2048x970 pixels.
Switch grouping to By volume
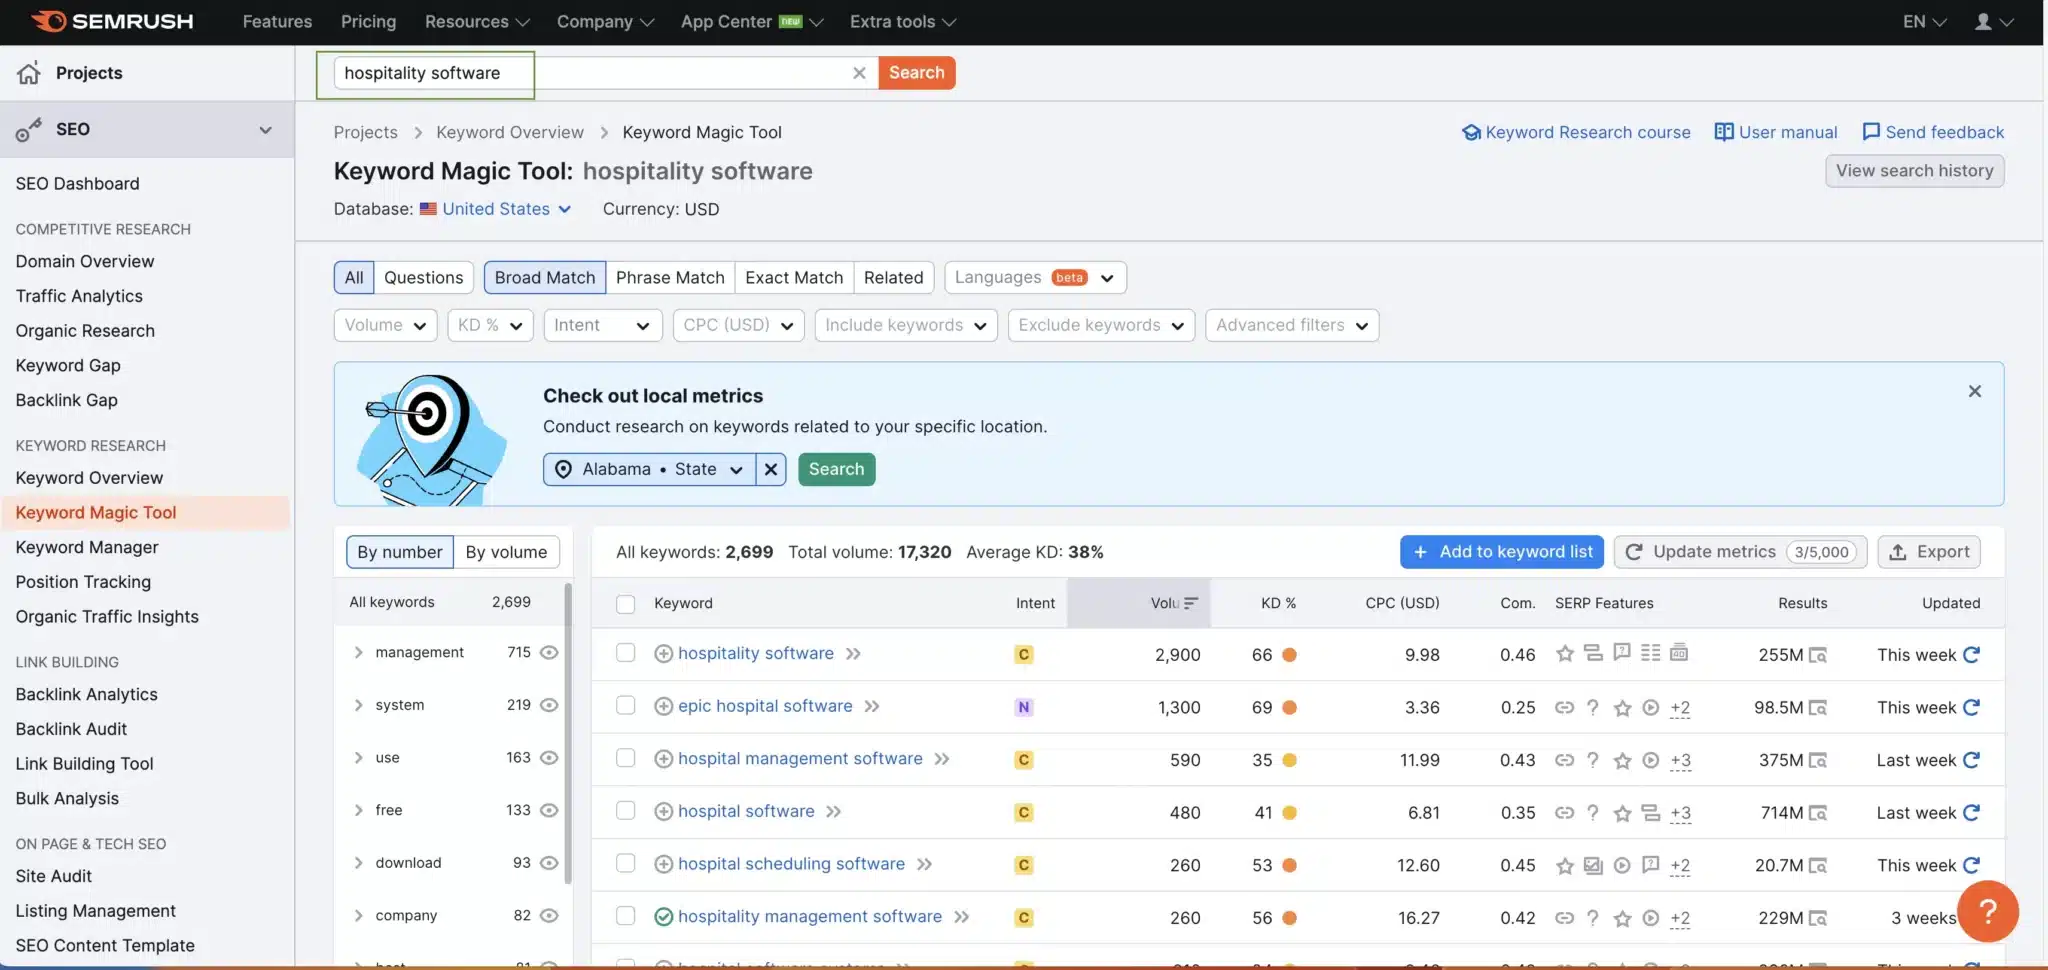point(506,552)
